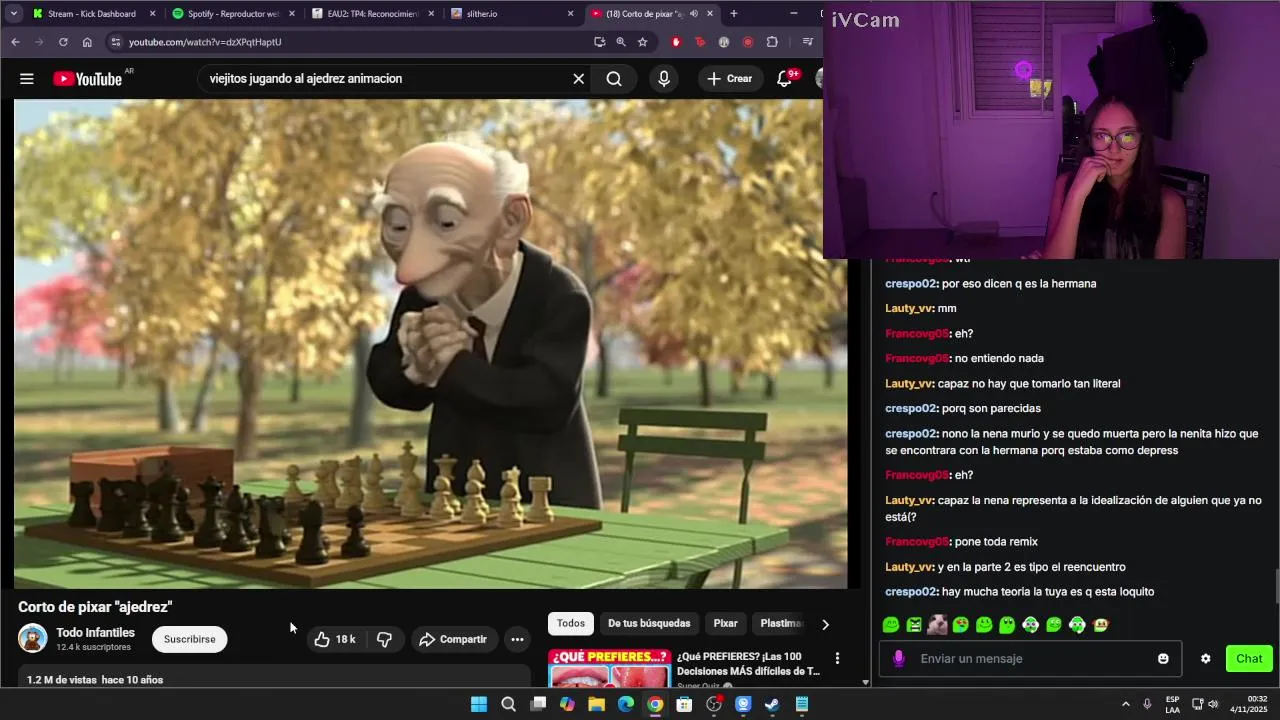Screen dimensions: 1280x720
Task: Install app icon in address bar
Action: (599, 42)
